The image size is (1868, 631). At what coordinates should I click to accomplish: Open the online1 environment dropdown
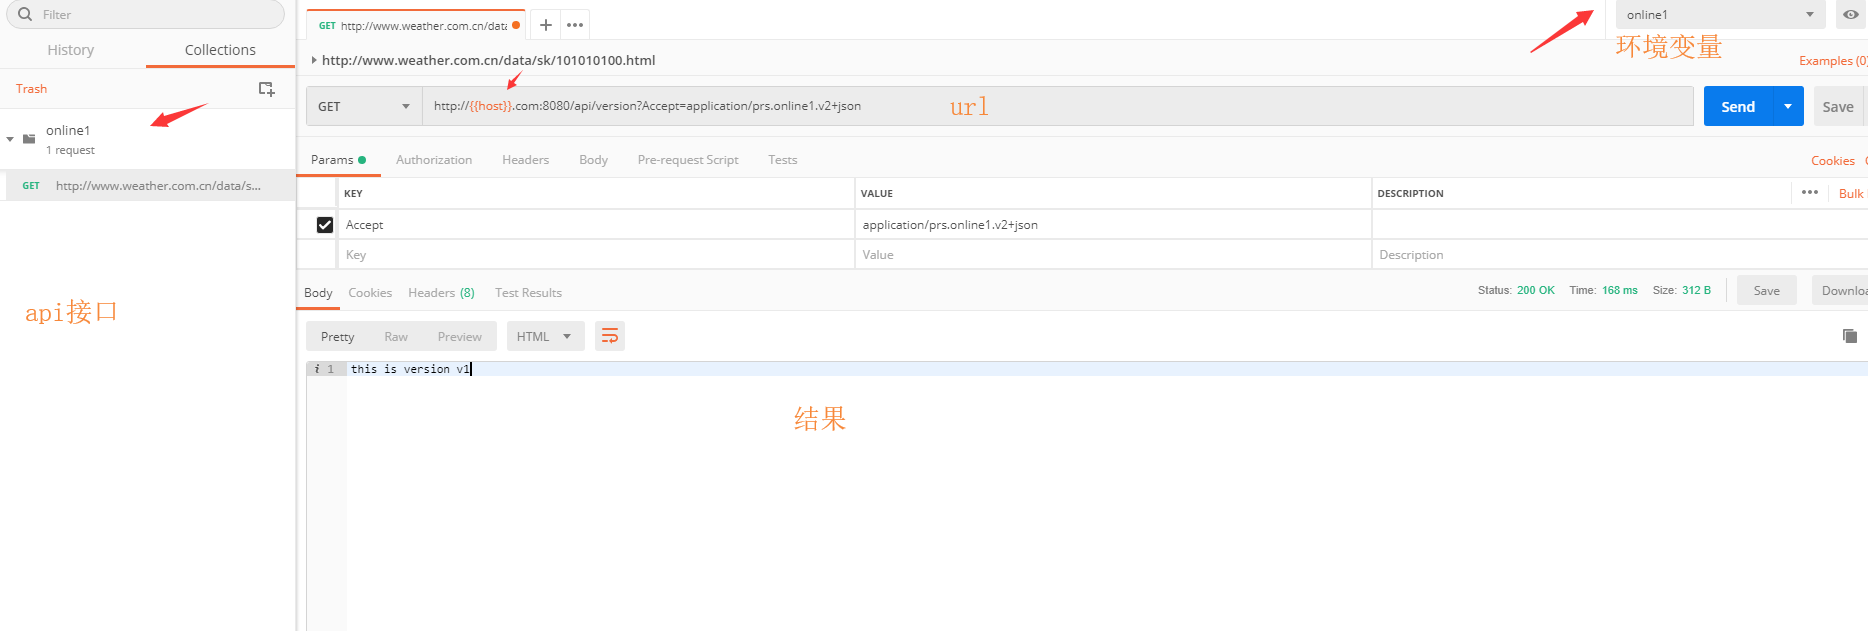click(1720, 14)
